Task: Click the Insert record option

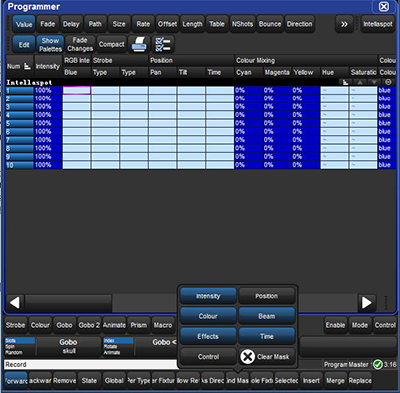Action: 311,381
